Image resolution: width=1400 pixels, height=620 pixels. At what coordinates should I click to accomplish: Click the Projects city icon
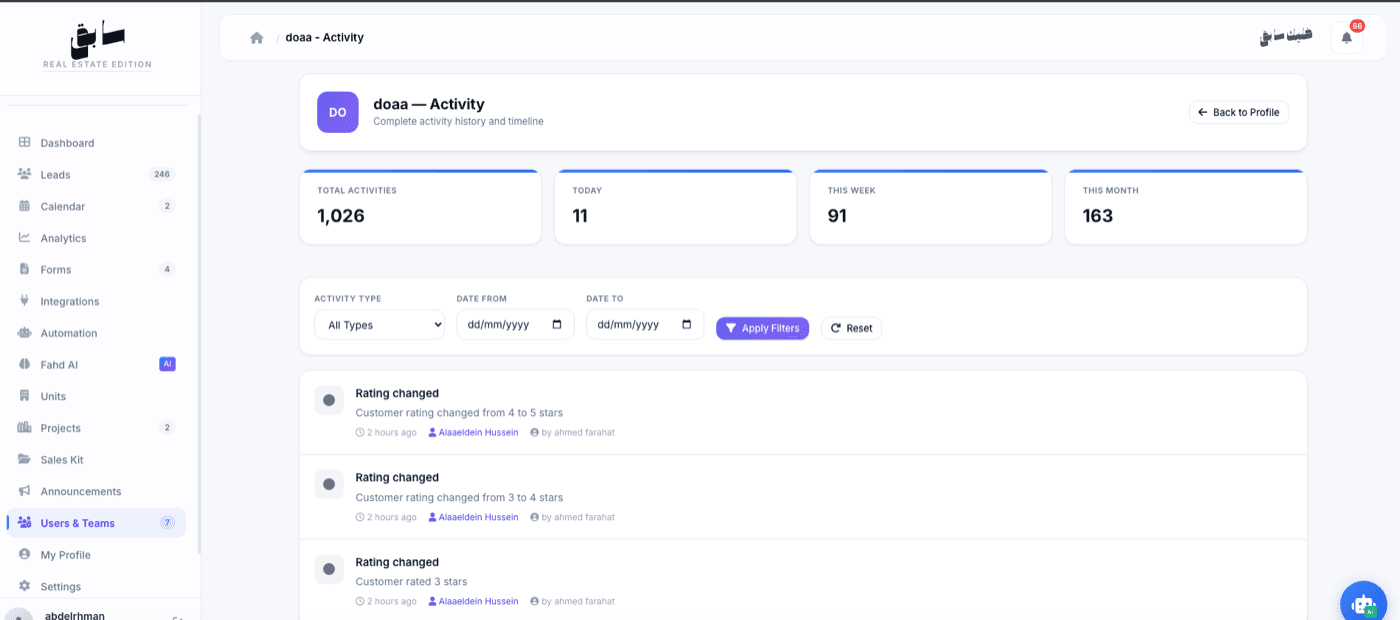[x=25, y=428]
